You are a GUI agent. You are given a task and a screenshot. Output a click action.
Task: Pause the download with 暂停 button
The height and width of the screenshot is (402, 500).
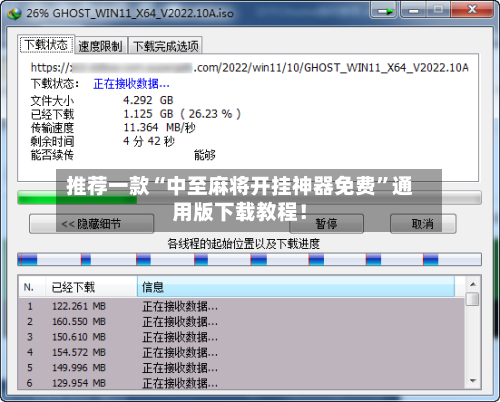326,224
